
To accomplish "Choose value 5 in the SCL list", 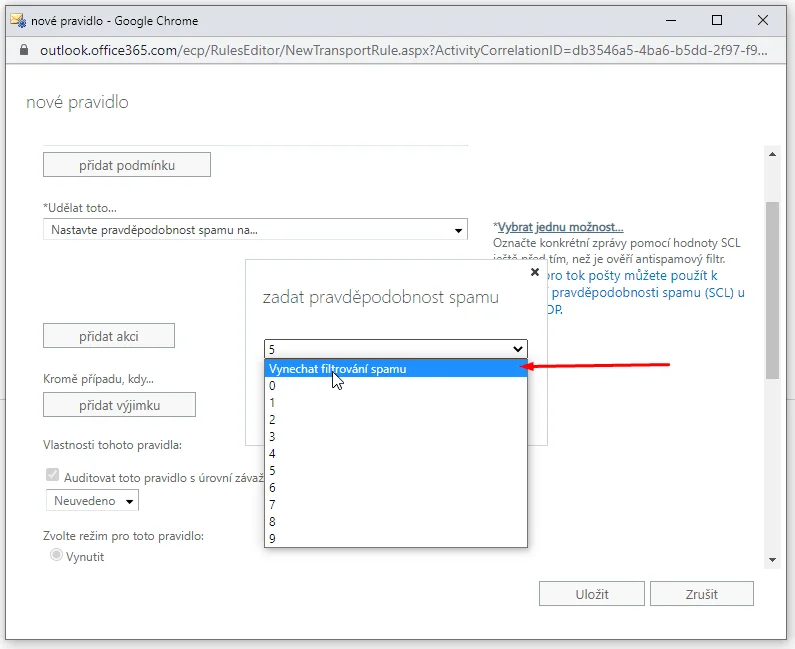I will pos(396,471).
